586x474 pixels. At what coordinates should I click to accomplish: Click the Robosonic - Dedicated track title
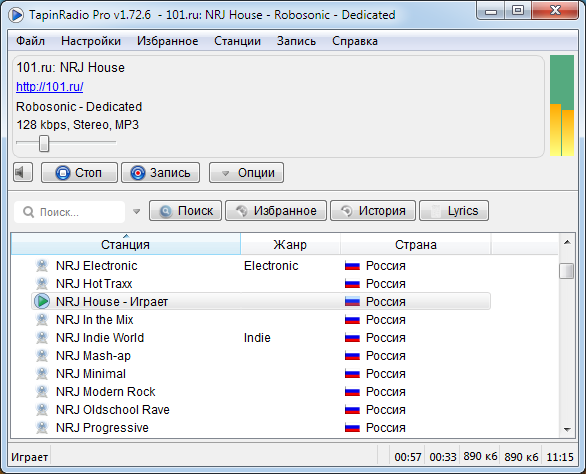pyautogui.click(x=79, y=107)
